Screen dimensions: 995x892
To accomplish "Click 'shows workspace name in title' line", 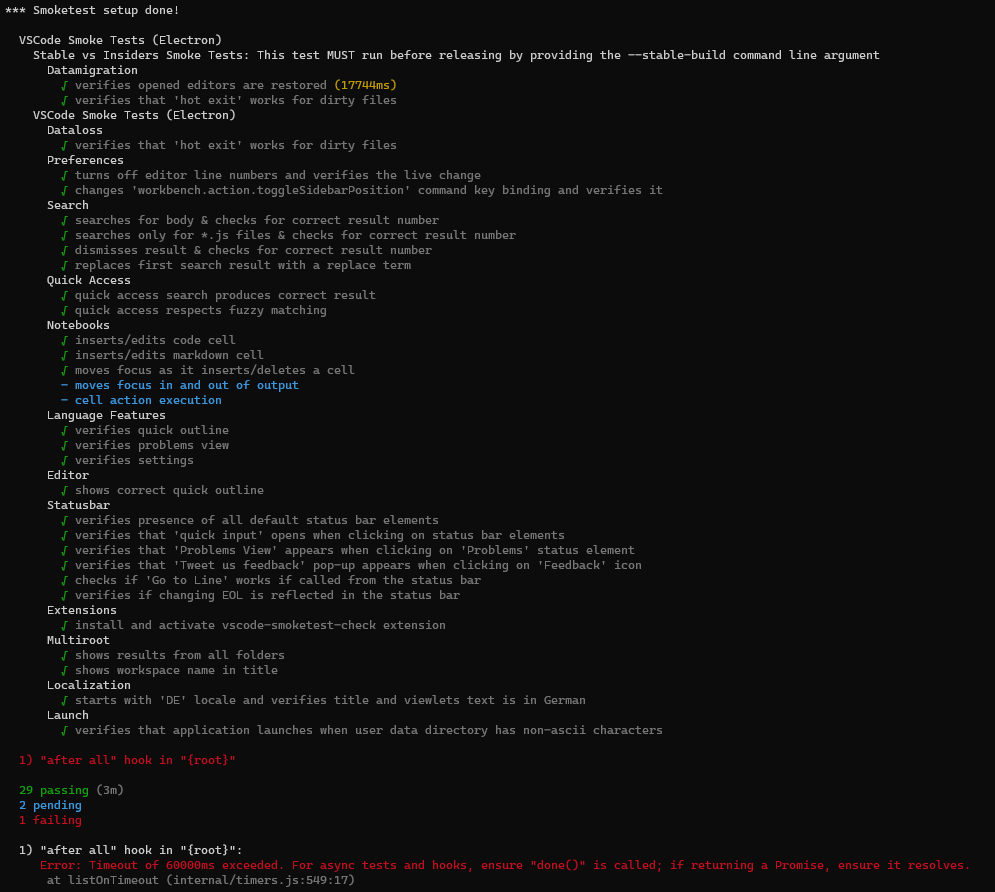I will (x=169, y=671).
